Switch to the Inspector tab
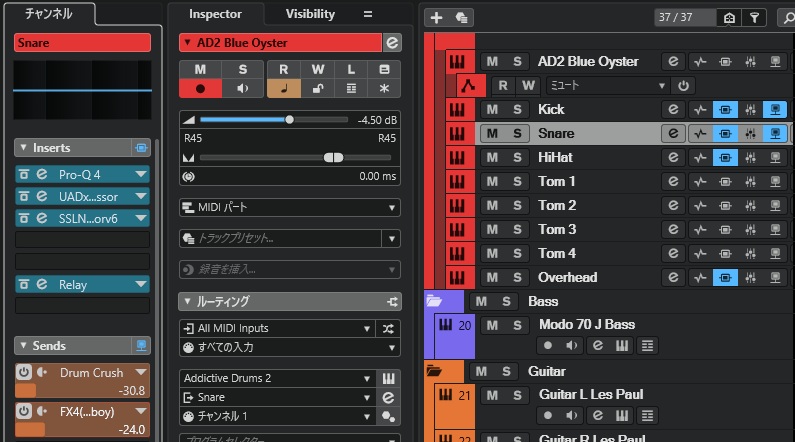This screenshot has height=442, width=795. [215, 14]
